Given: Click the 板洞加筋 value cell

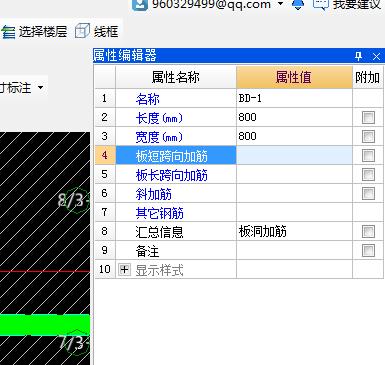Looking at the screenshot, I should point(294,232).
